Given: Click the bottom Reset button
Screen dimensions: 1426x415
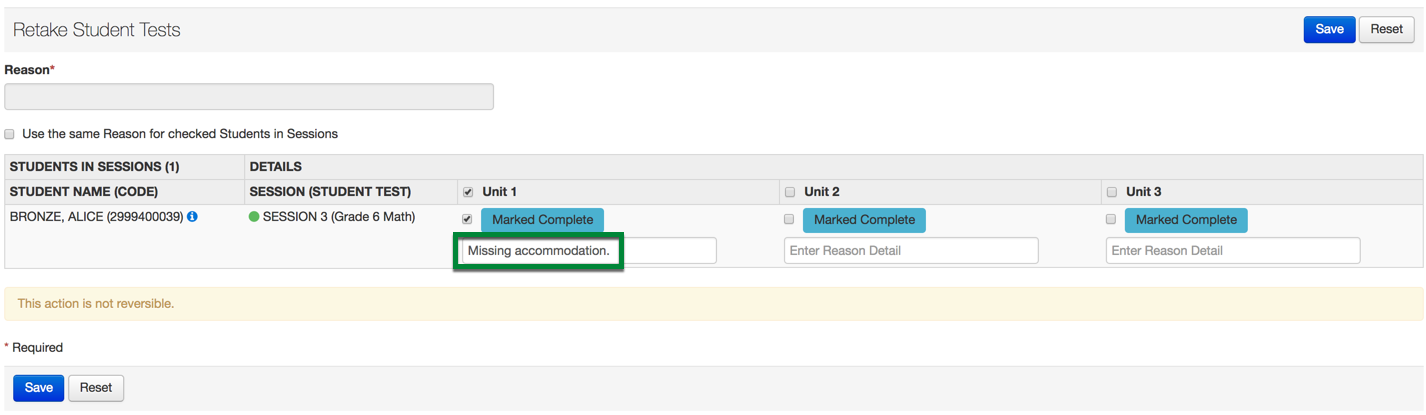Looking at the screenshot, I should coord(96,388).
